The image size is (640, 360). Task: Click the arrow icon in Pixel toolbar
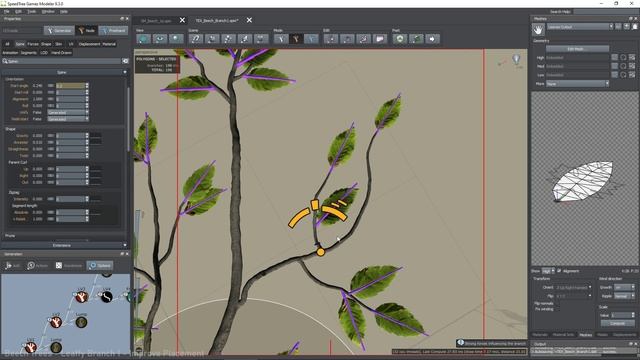tap(433, 39)
